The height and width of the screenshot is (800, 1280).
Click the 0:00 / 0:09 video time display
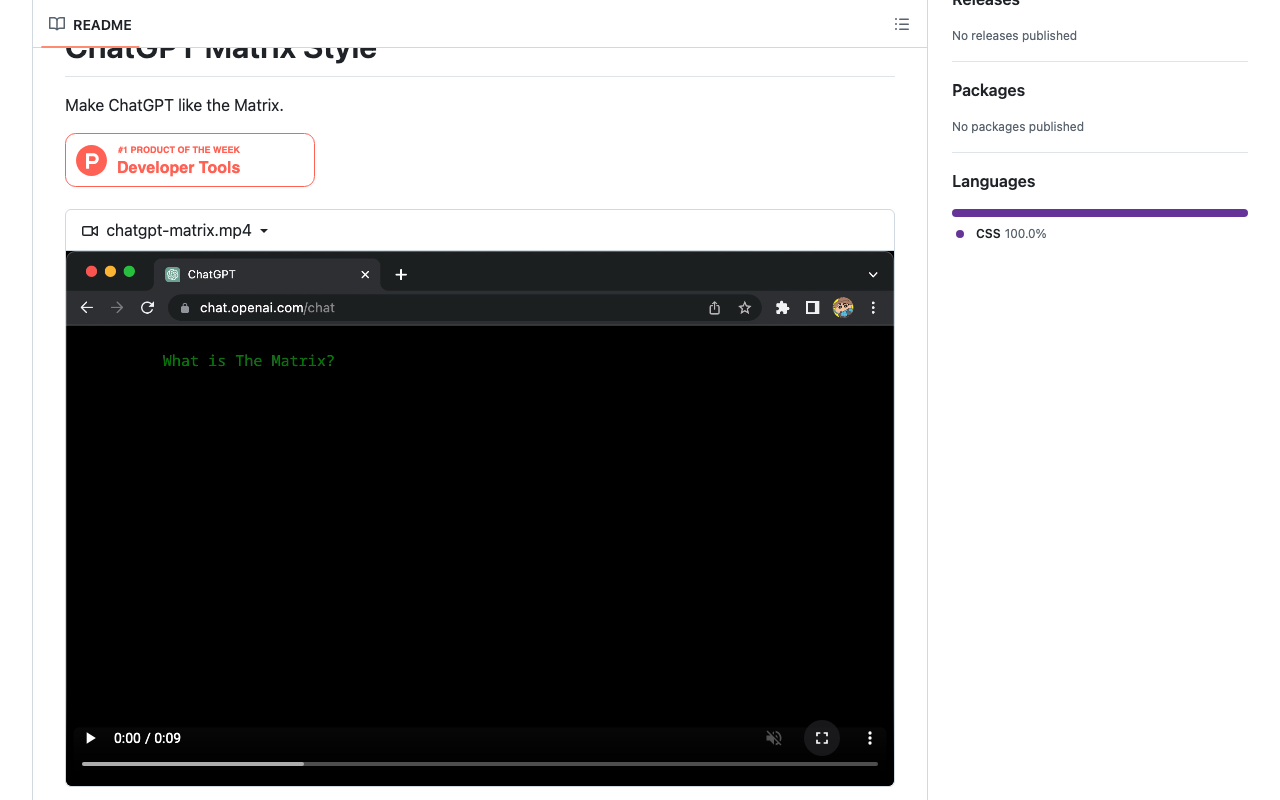(x=147, y=738)
